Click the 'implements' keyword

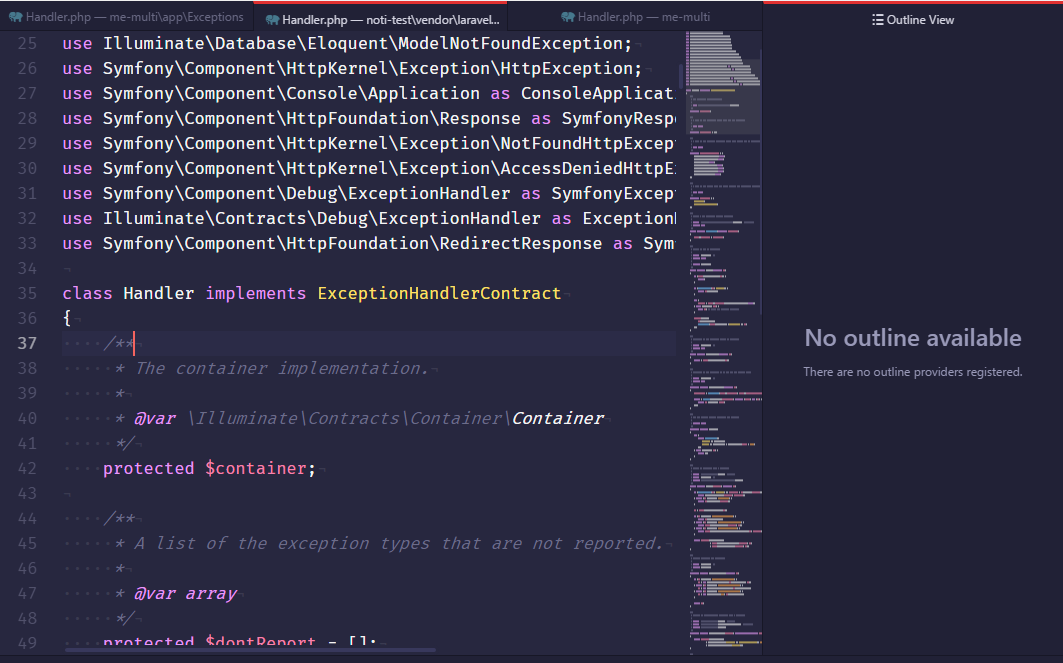pos(256,294)
